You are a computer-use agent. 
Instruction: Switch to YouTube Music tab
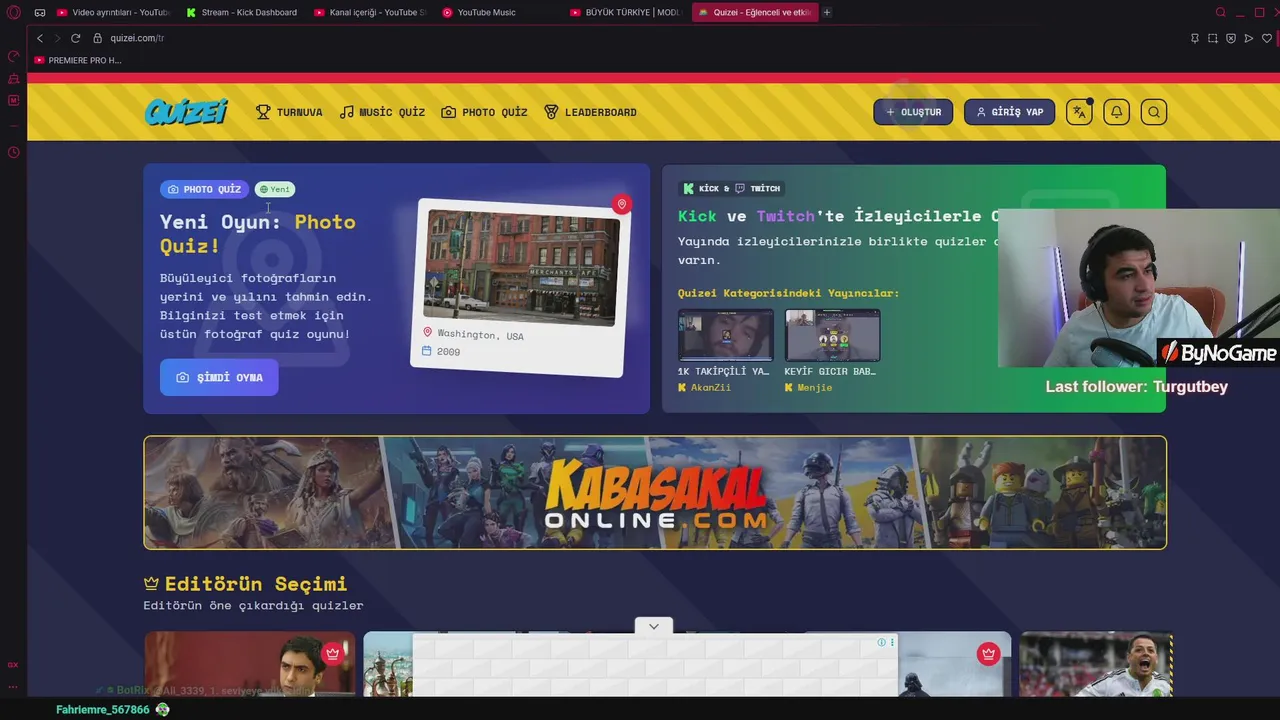coord(498,12)
